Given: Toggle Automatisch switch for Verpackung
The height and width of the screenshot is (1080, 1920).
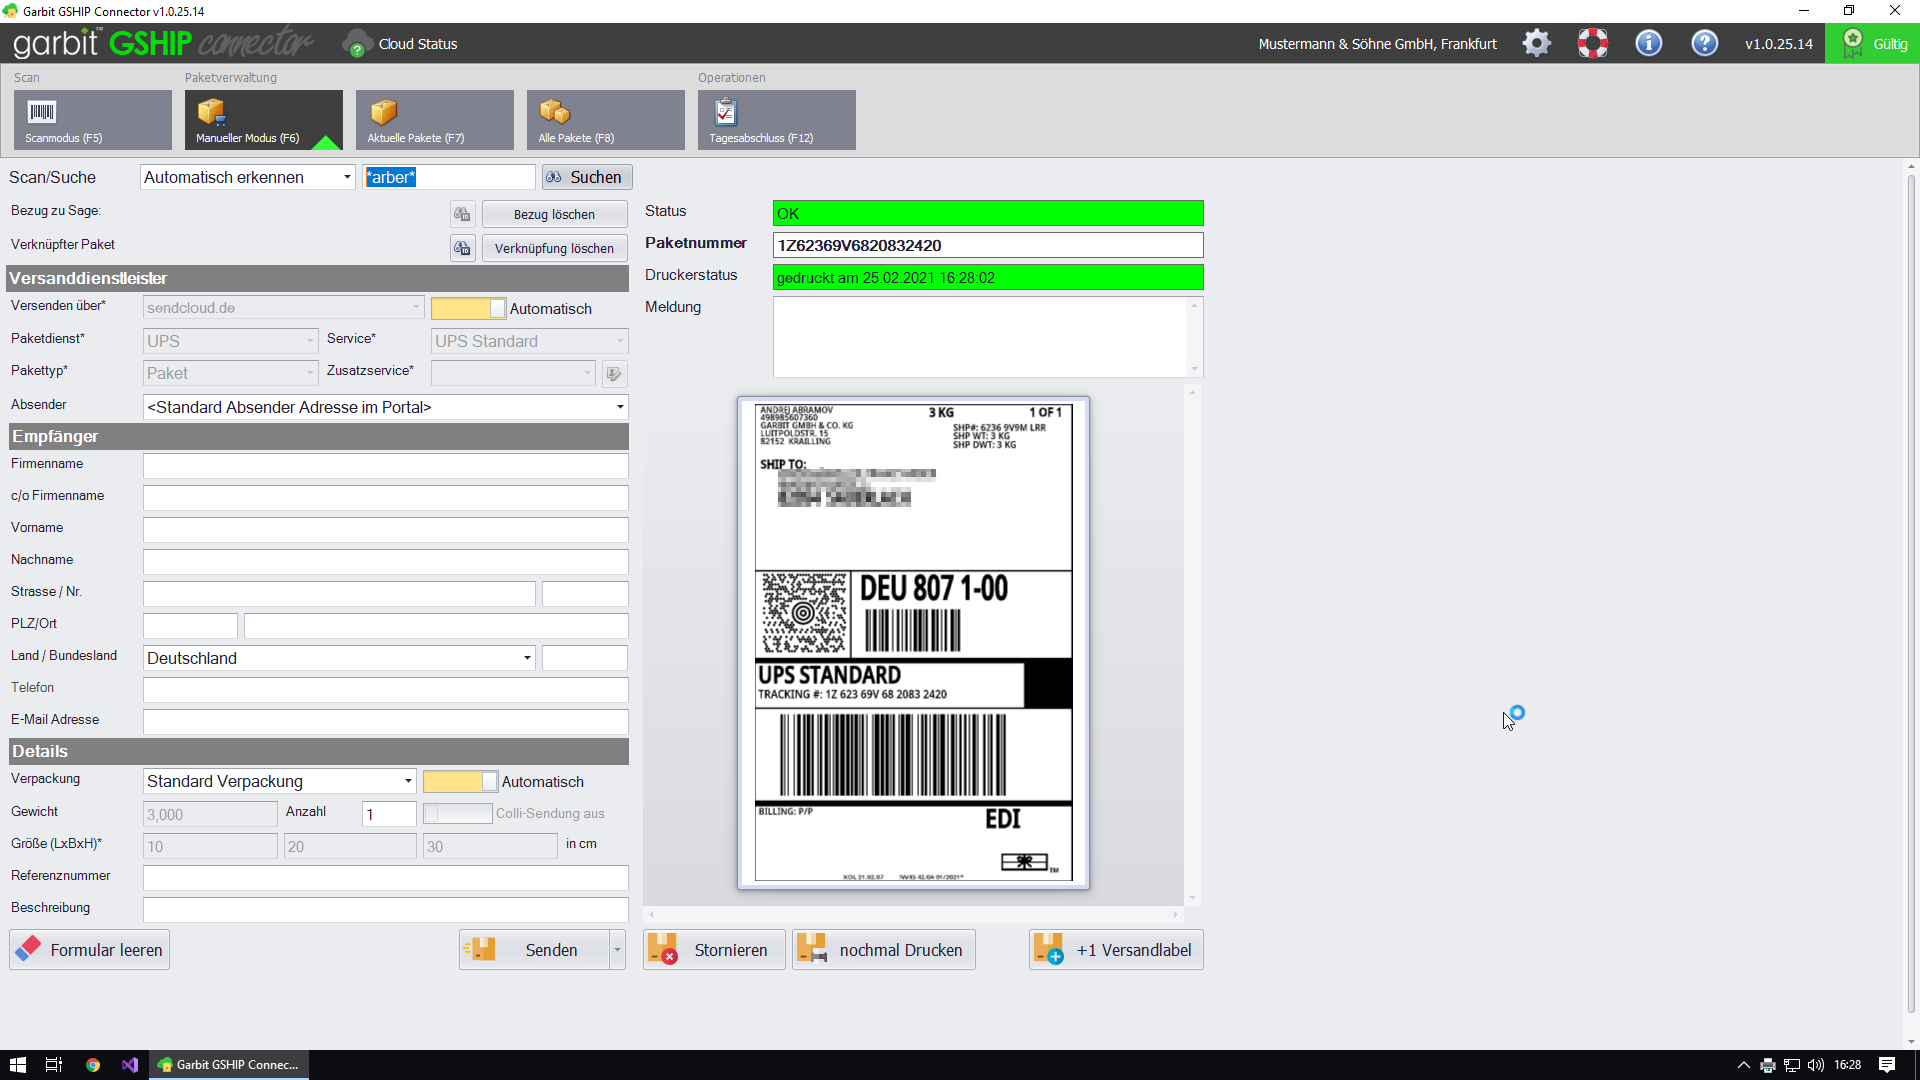Looking at the screenshot, I should click(460, 782).
